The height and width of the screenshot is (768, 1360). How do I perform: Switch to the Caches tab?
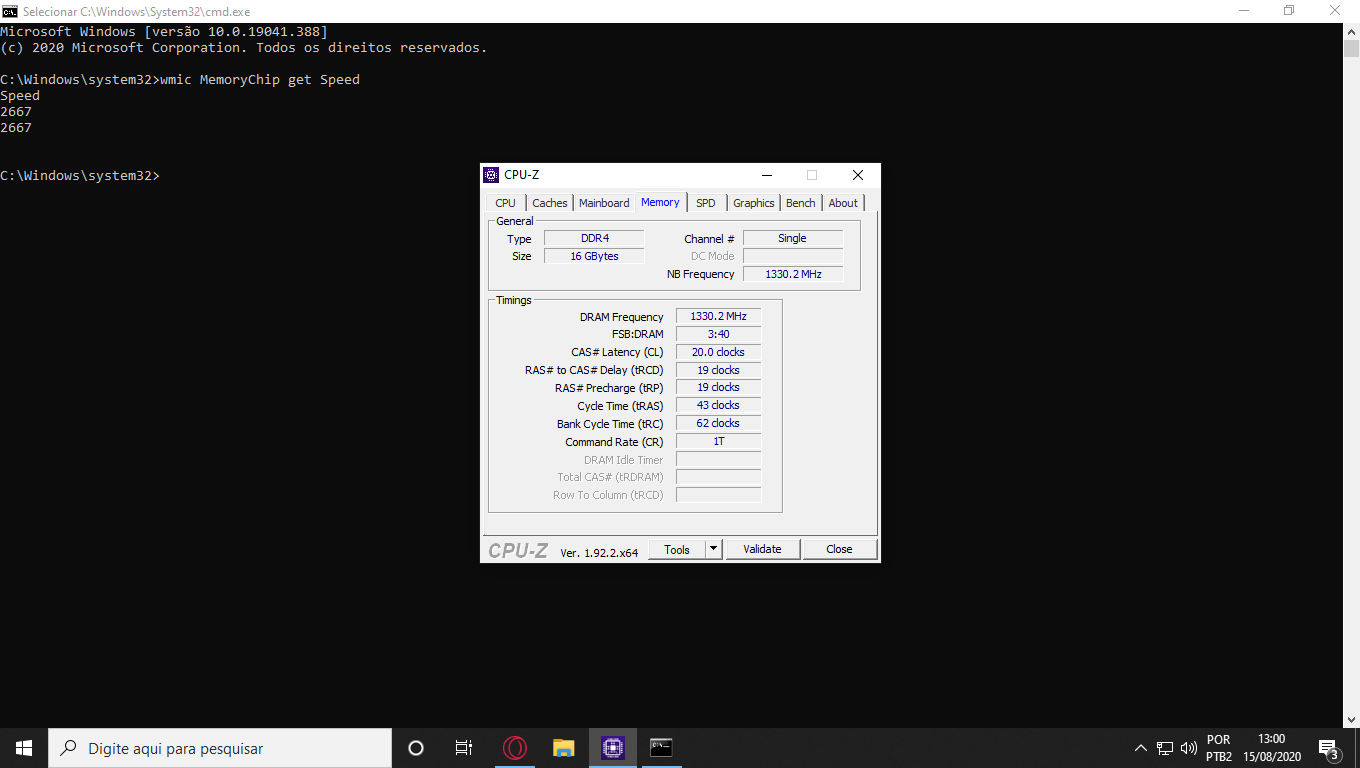pos(550,203)
